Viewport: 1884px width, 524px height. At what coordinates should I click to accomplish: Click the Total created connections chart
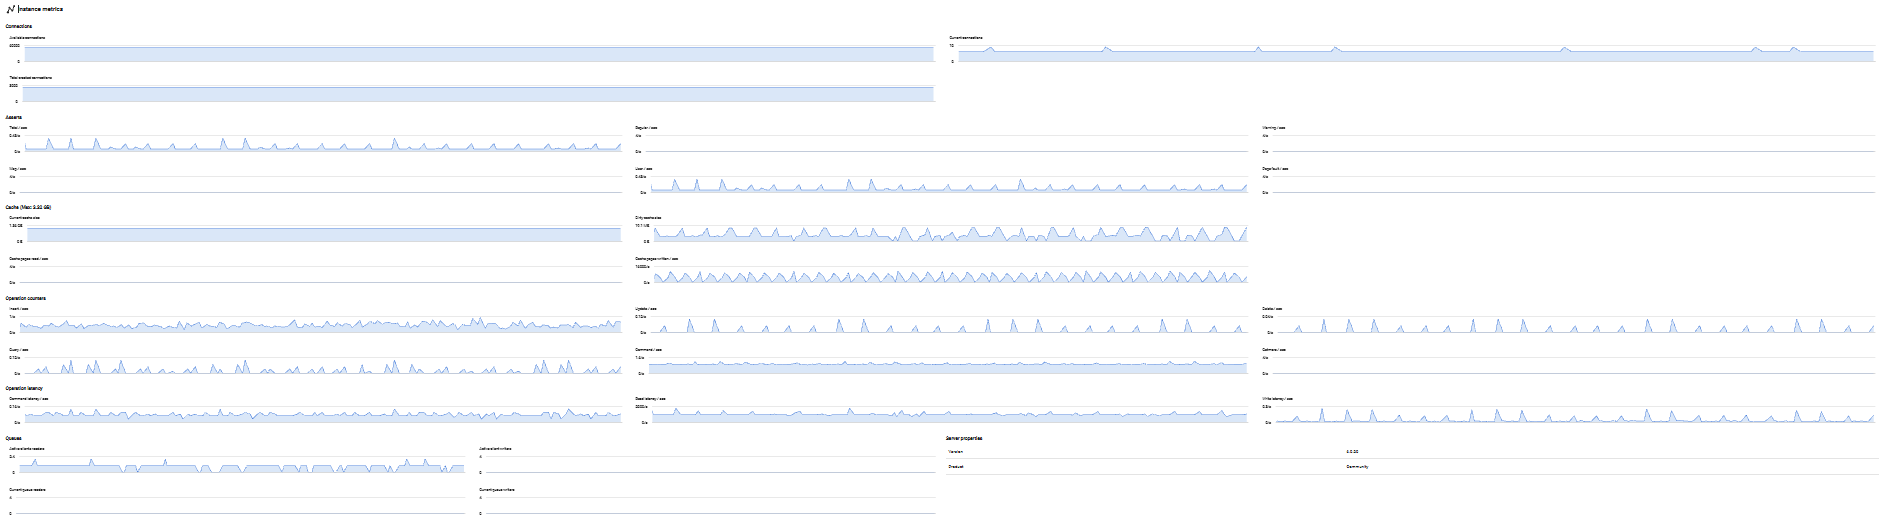[x=478, y=94]
